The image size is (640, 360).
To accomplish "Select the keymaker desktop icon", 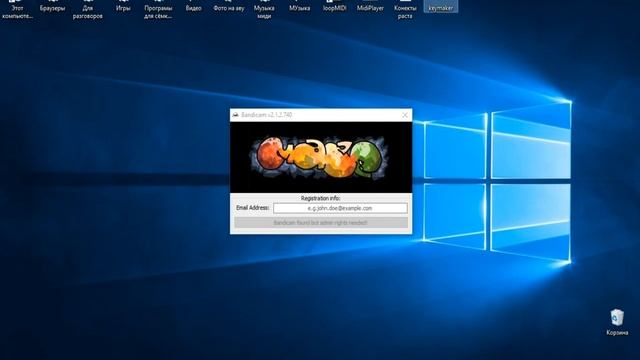I will [x=441, y=7].
